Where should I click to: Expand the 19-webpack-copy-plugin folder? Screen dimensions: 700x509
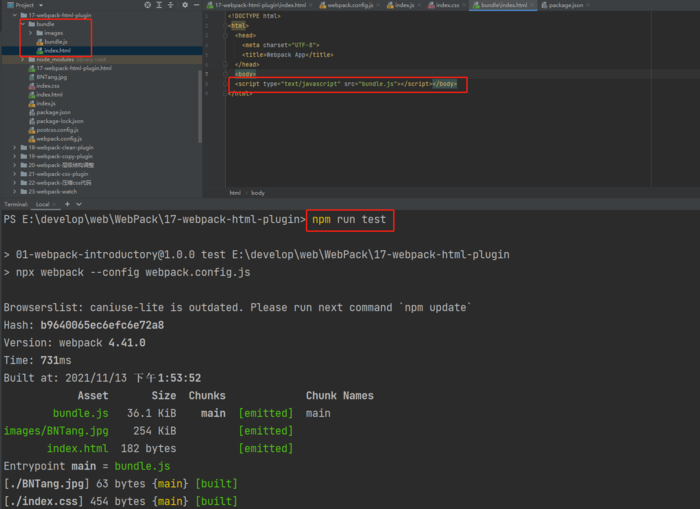(15, 156)
